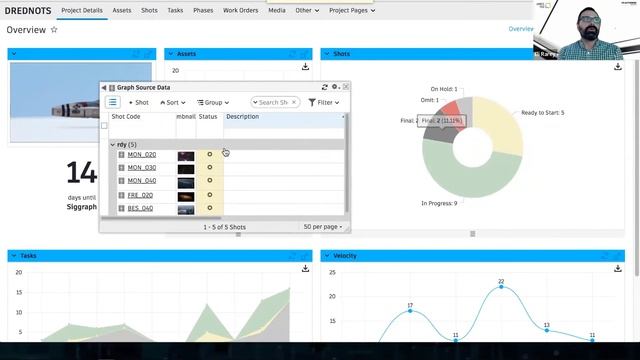
Task: Download the Assets graph
Action: [x=305, y=67]
